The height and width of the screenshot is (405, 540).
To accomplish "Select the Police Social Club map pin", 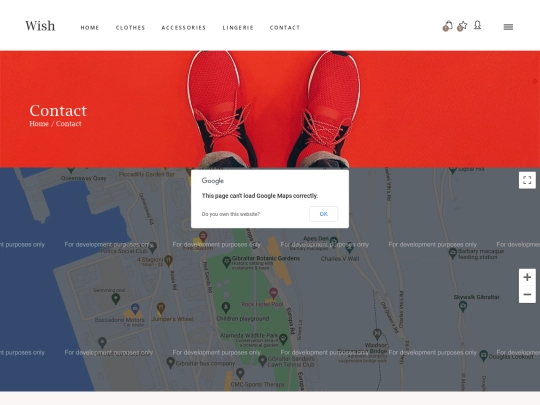I will [153, 246].
